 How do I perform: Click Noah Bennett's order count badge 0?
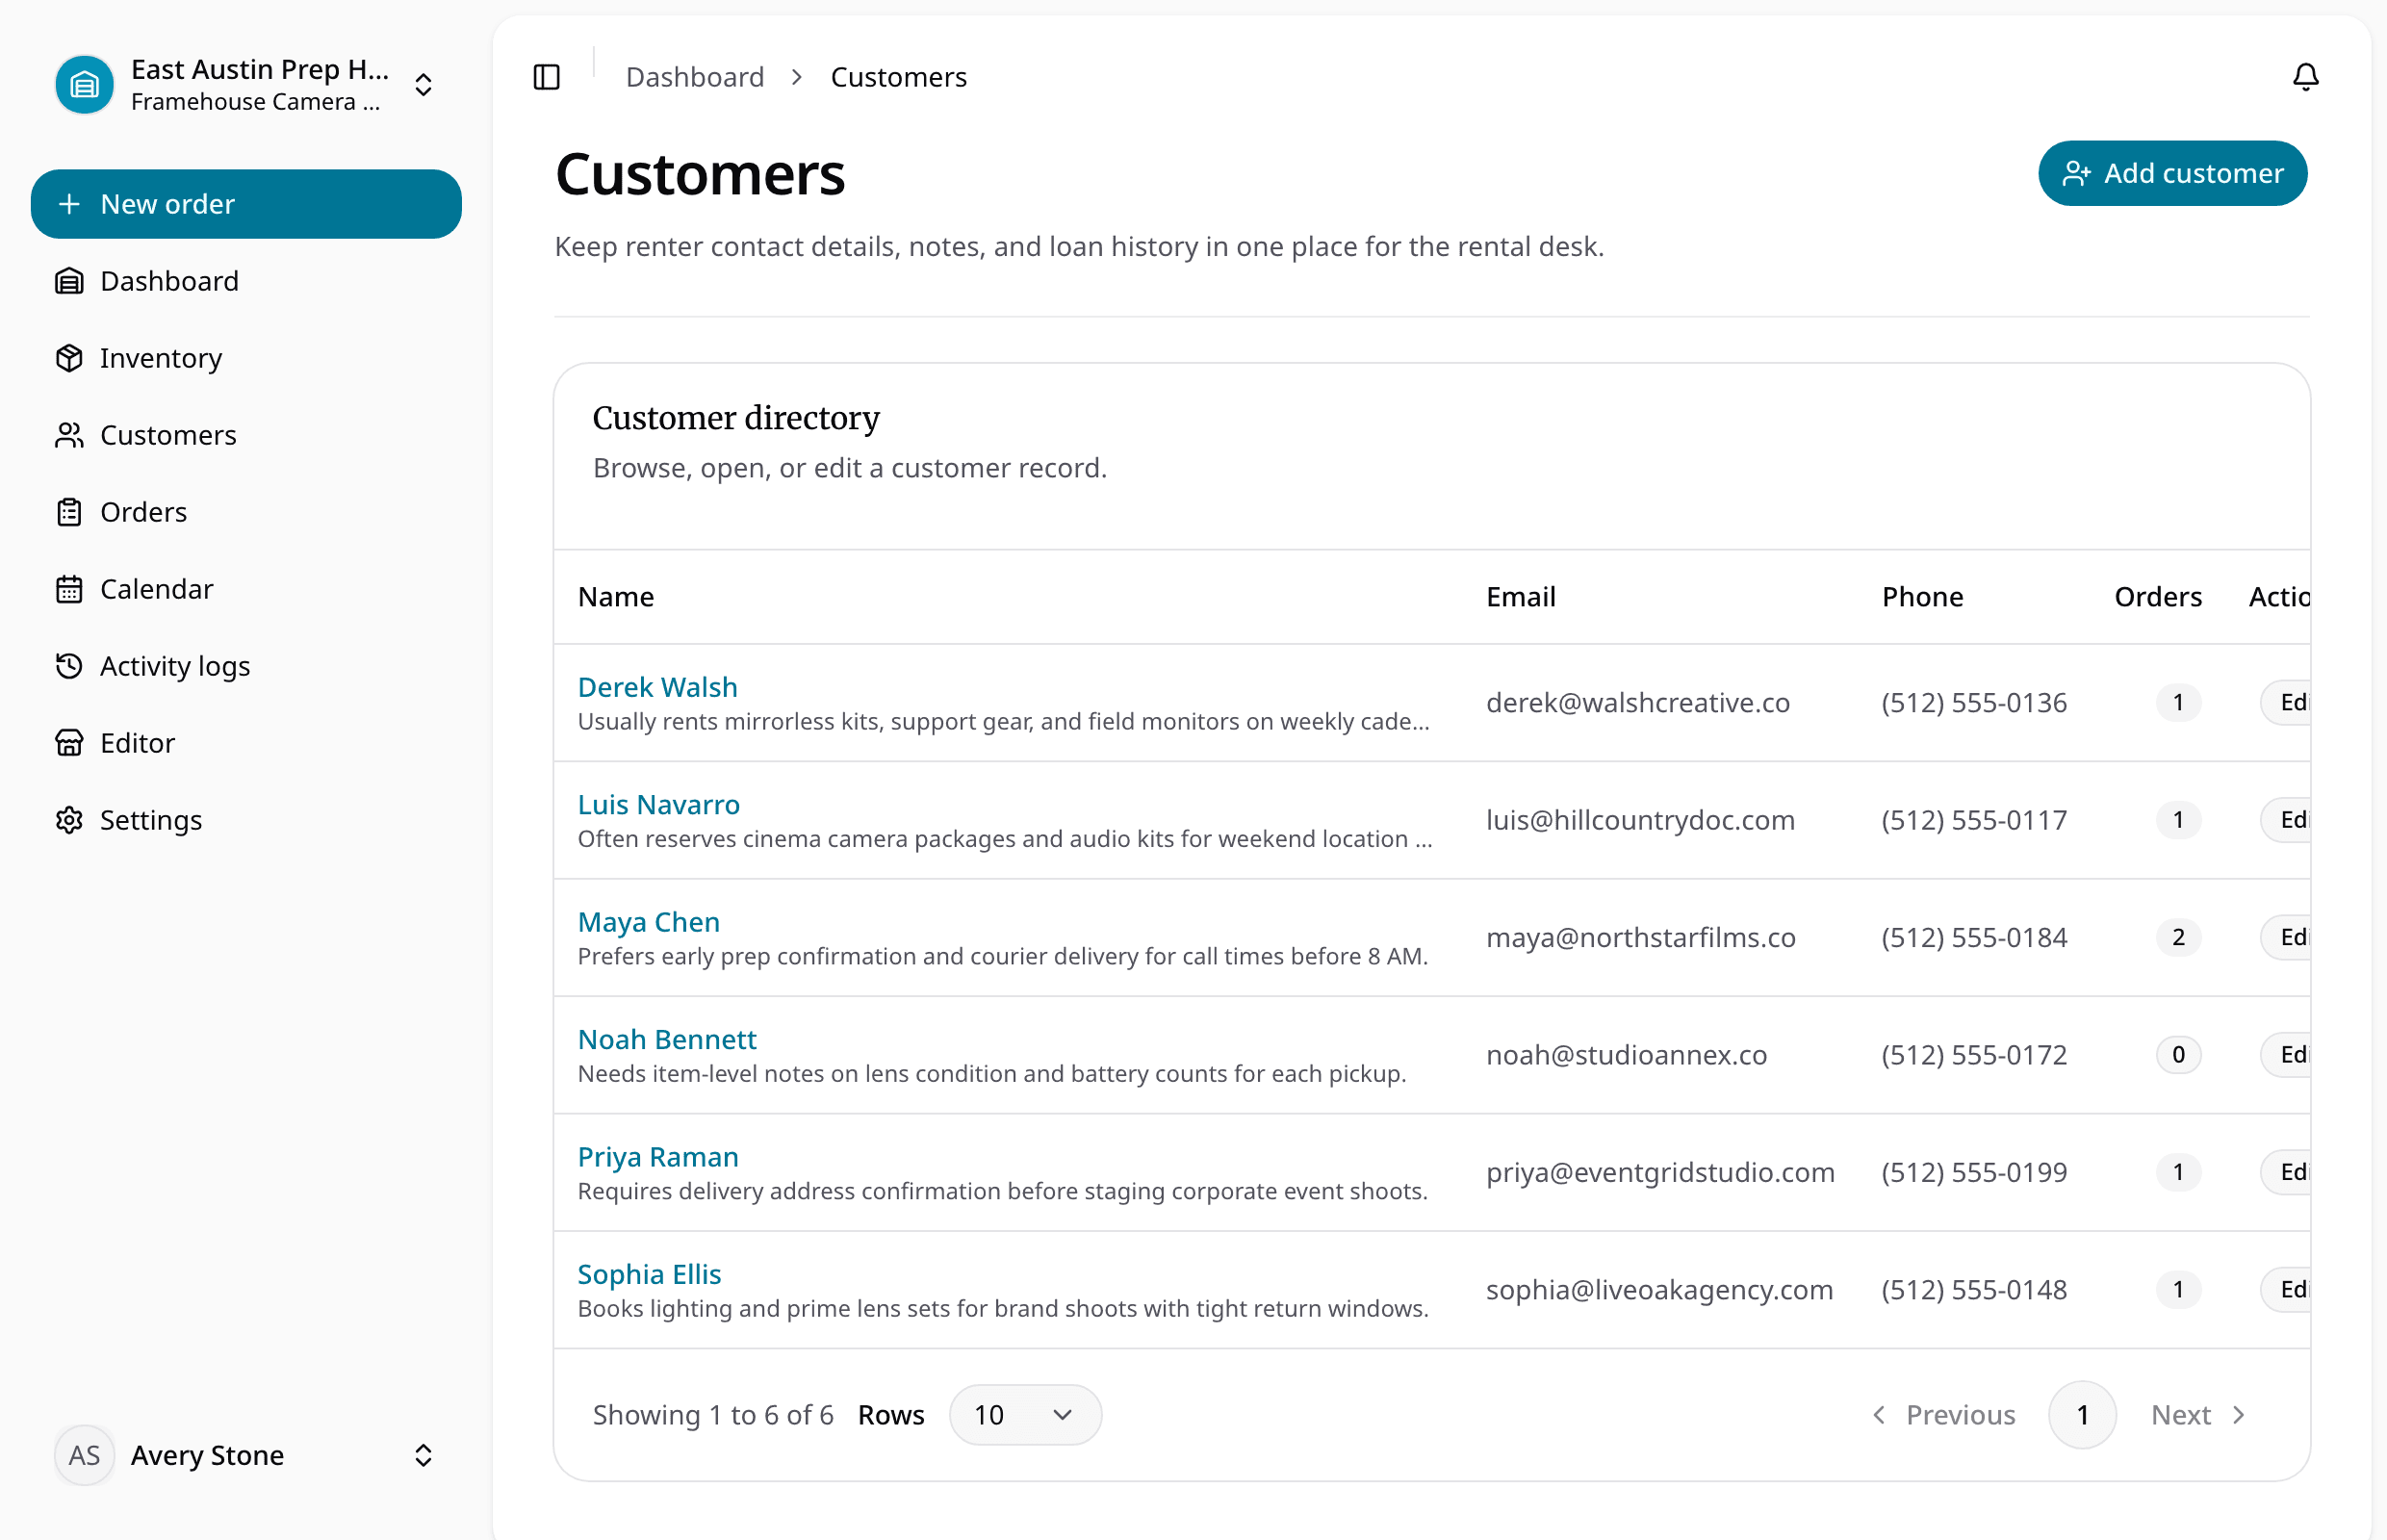point(2178,1054)
